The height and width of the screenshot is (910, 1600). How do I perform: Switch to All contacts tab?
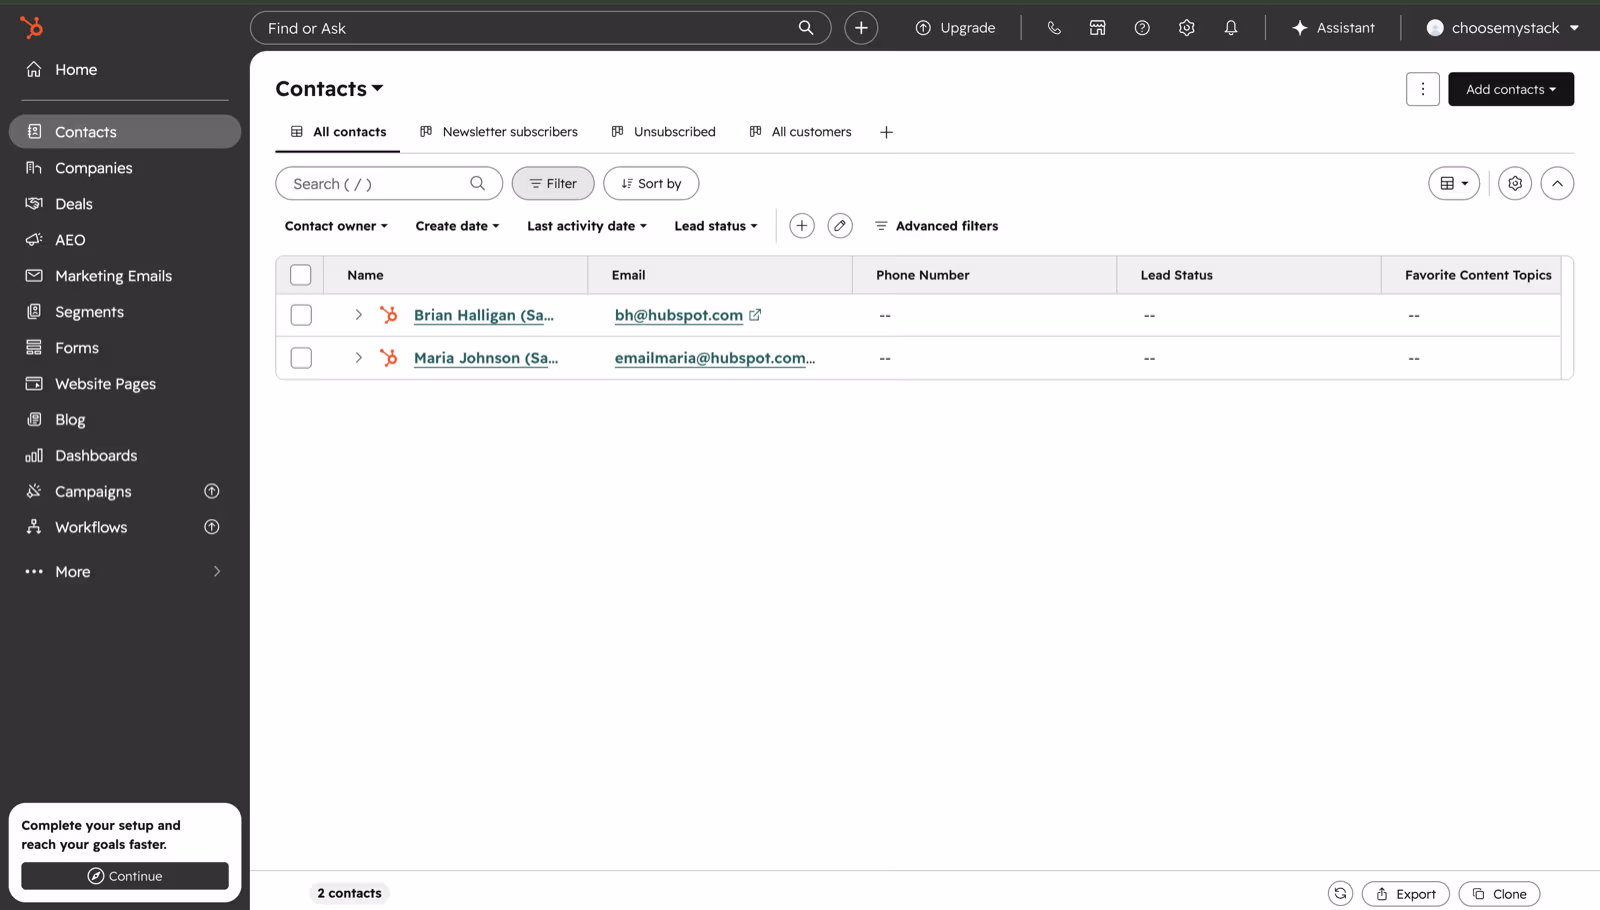tap(338, 132)
